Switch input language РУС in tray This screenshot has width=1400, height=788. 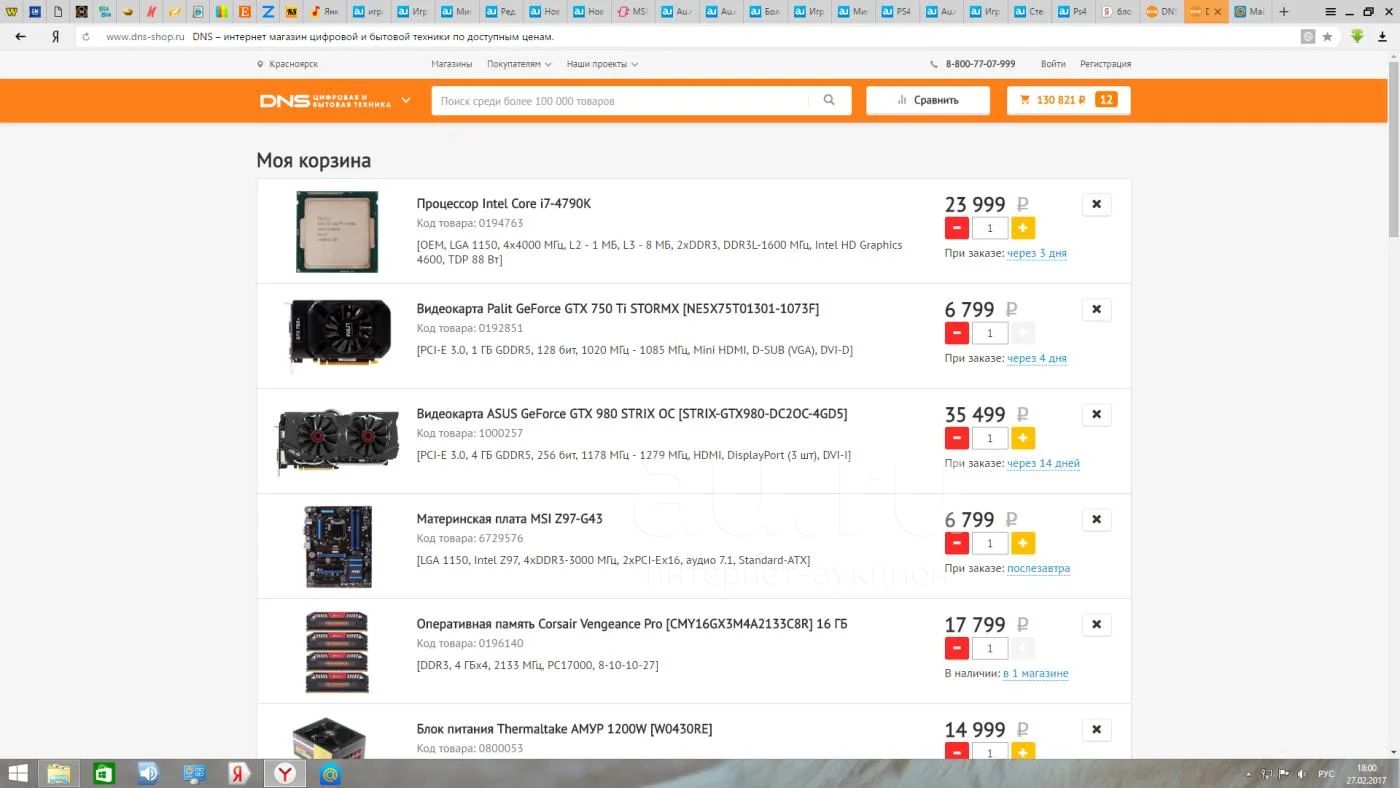pos(1326,774)
